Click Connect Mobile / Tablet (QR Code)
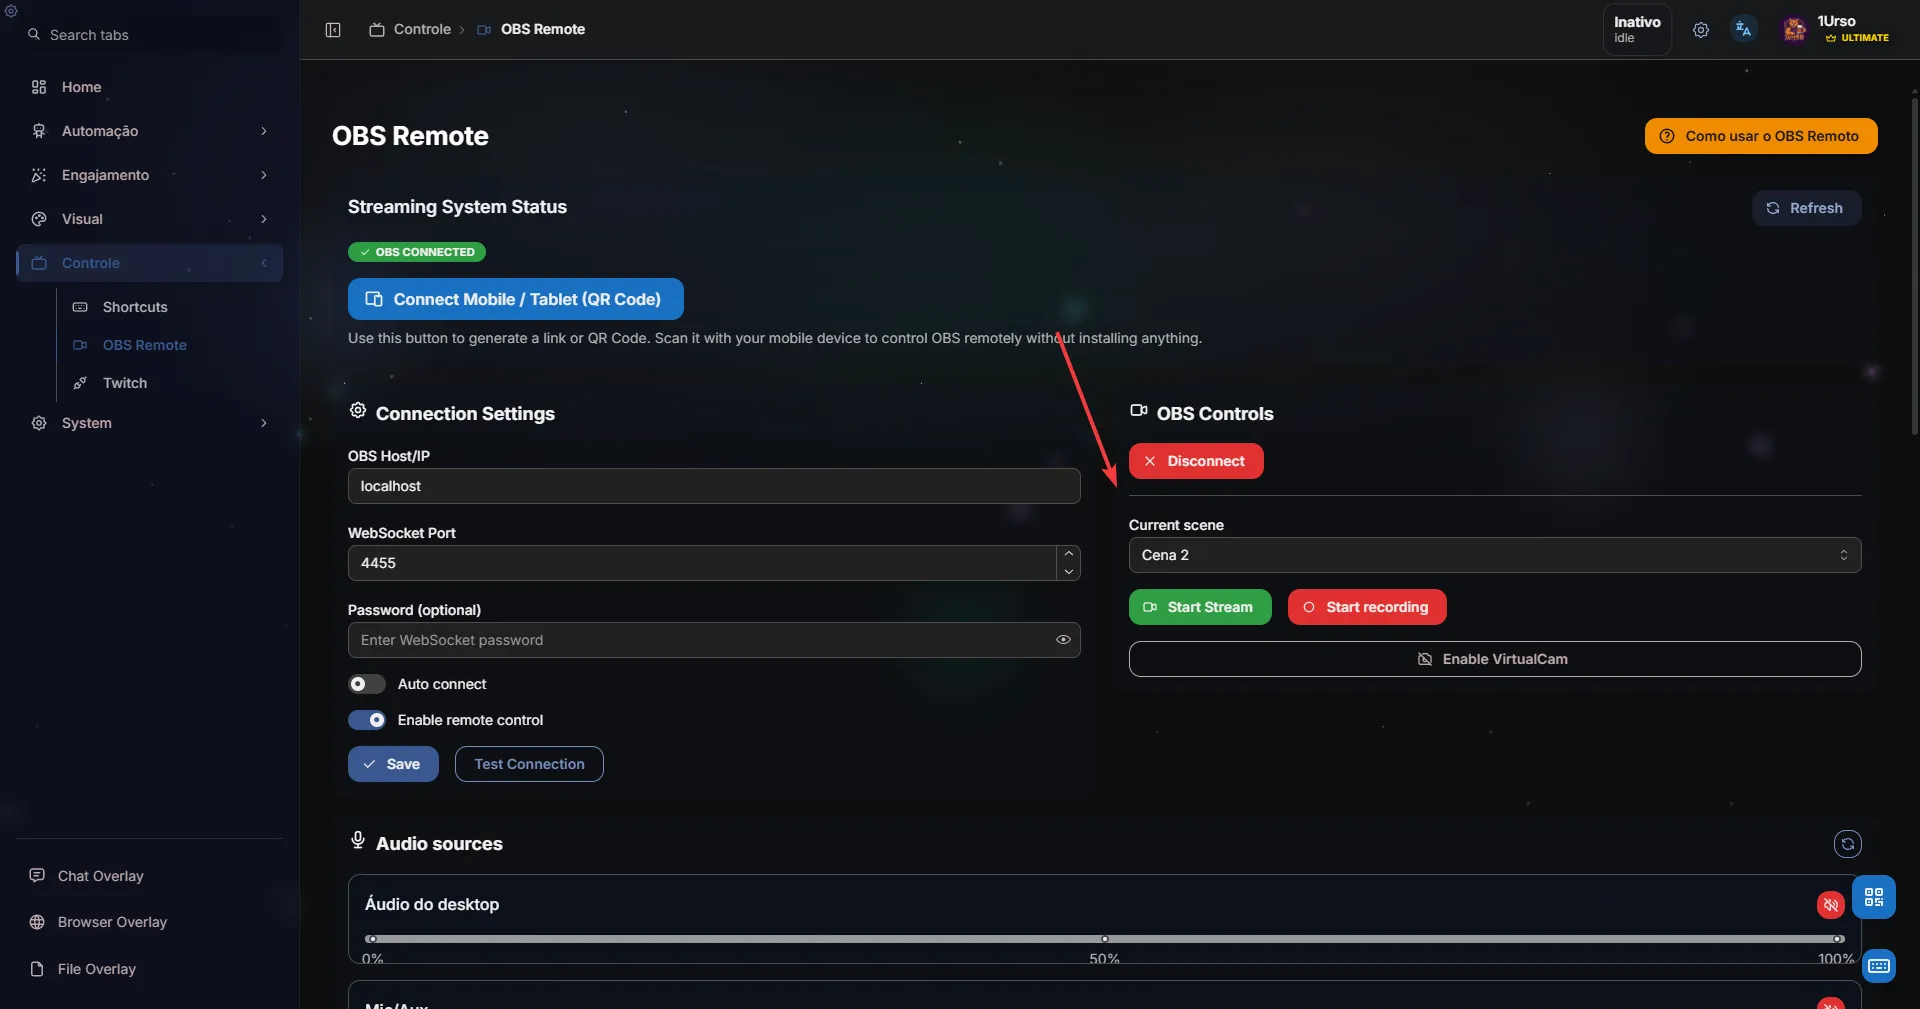The image size is (1920, 1009). click(x=515, y=299)
